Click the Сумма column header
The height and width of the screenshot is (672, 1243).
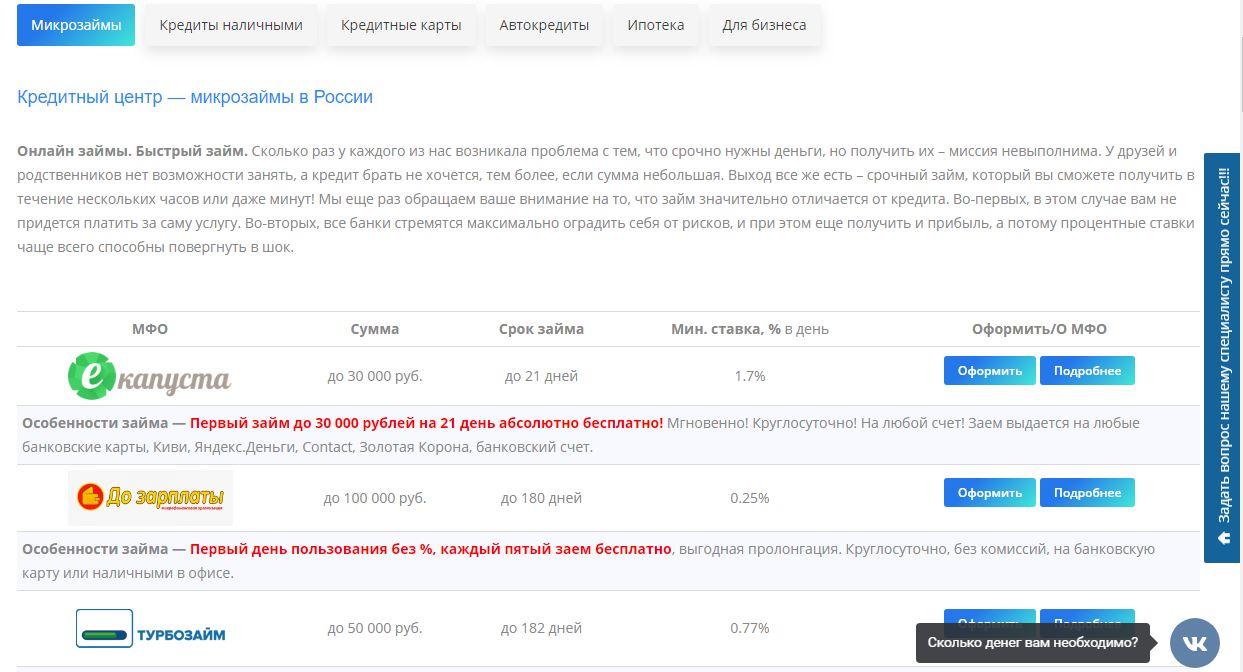point(375,329)
